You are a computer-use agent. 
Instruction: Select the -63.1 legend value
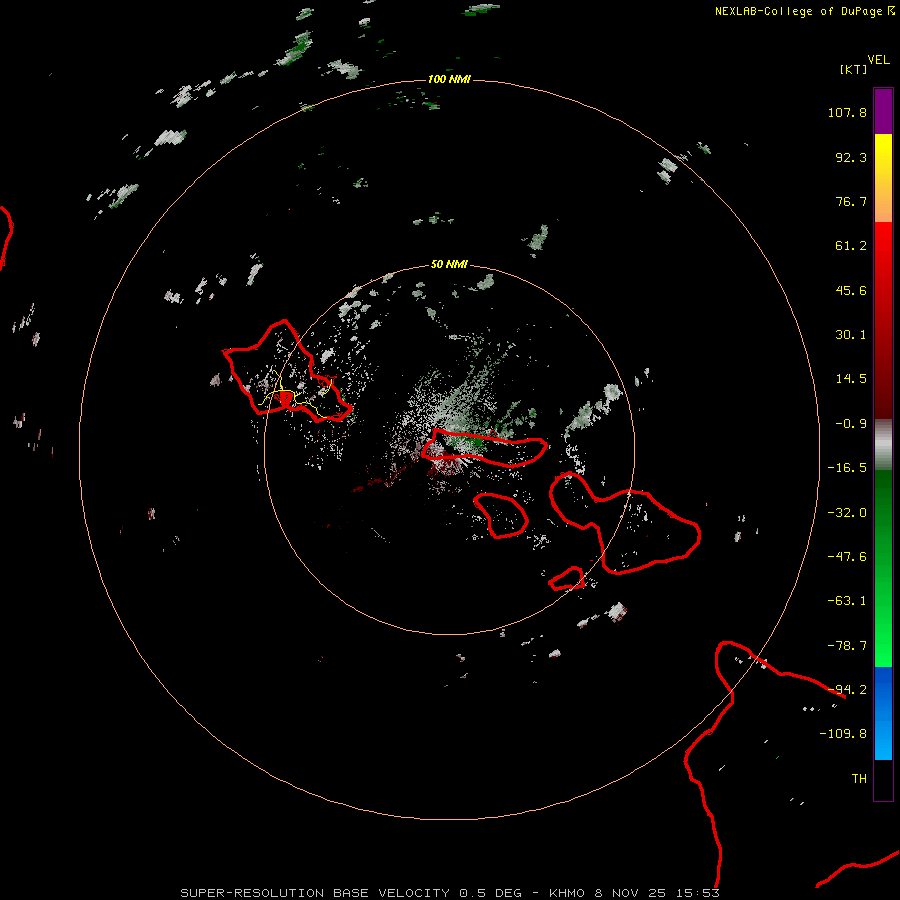847,601
